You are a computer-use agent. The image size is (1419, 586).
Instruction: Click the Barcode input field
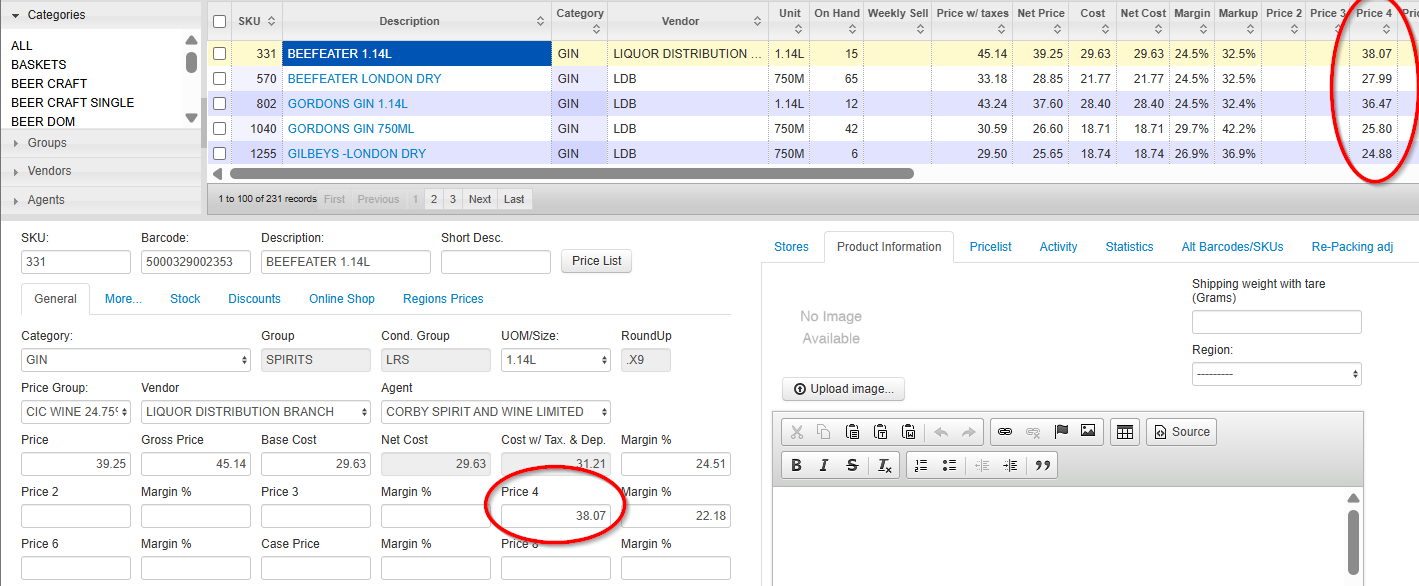(196, 262)
